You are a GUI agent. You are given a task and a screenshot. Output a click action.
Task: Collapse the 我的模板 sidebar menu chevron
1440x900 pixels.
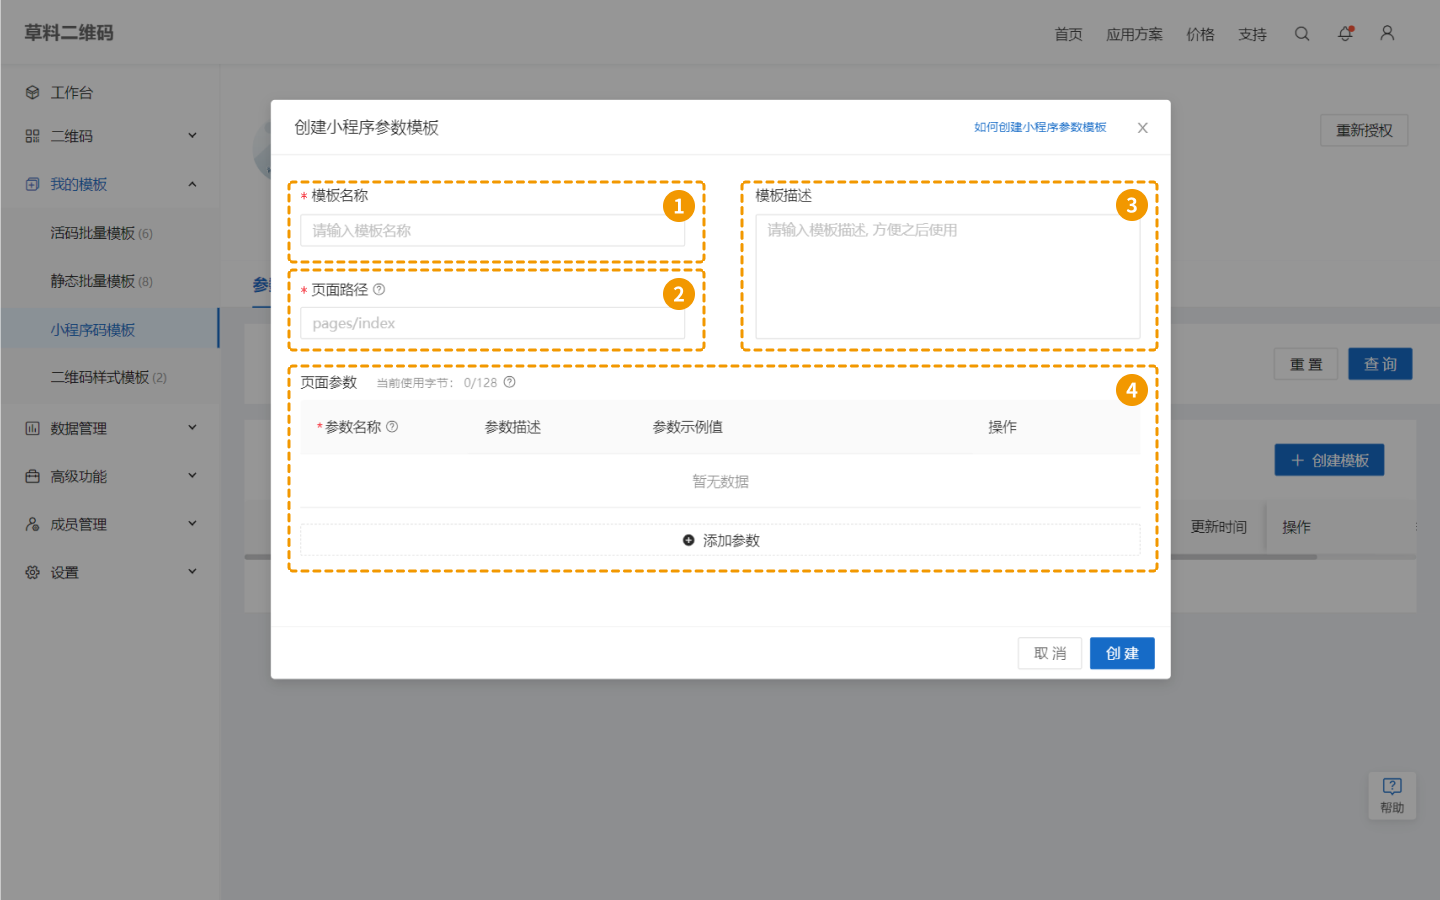click(x=192, y=184)
